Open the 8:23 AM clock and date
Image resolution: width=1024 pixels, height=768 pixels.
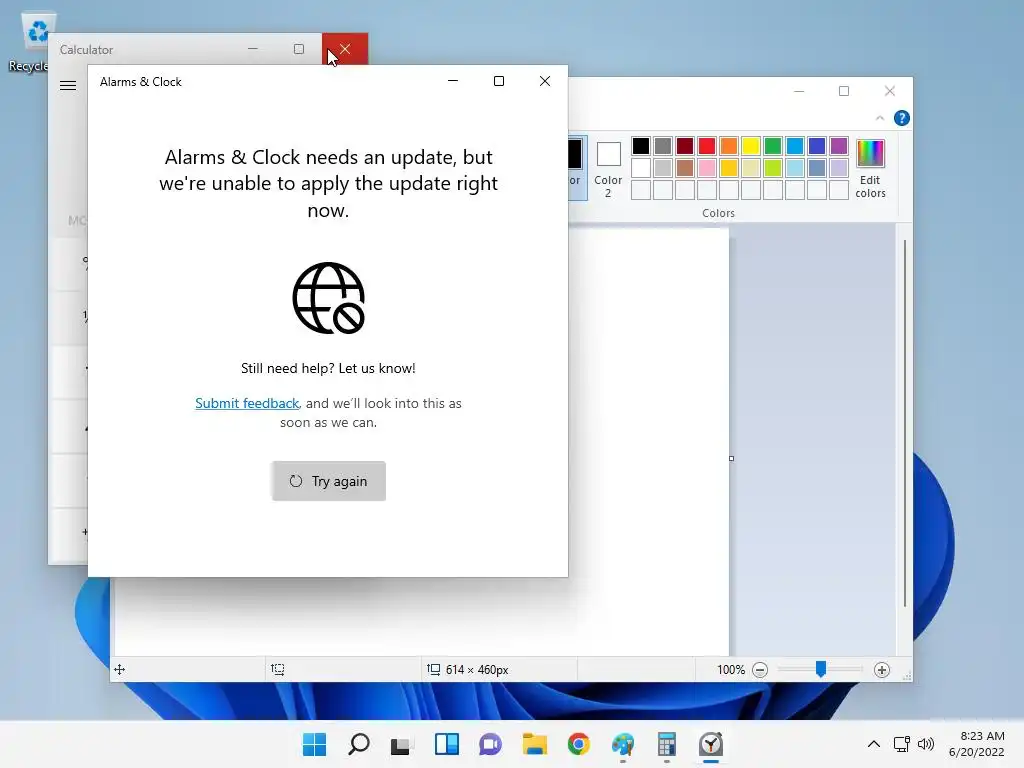tap(976, 744)
